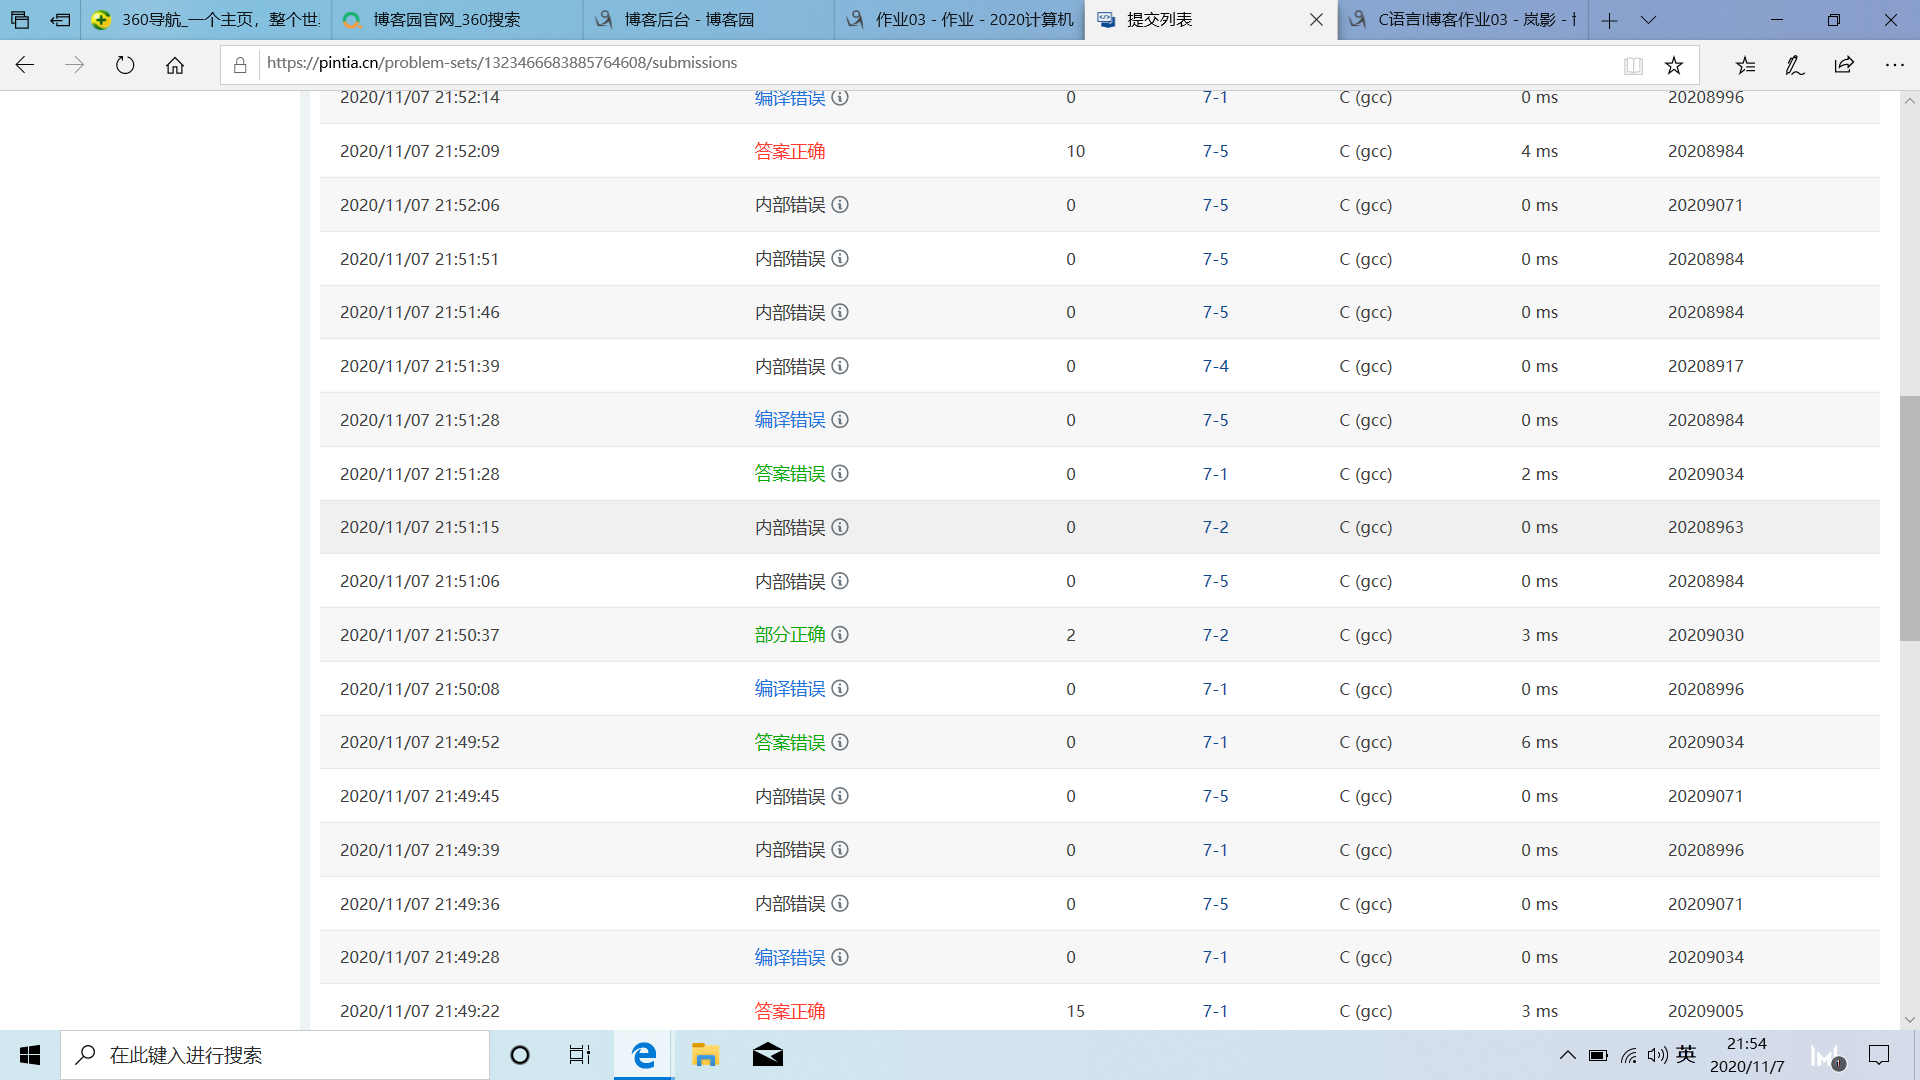1920x1080 pixels.
Task: Open problem 7-4 link
Action: click(x=1215, y=366)
